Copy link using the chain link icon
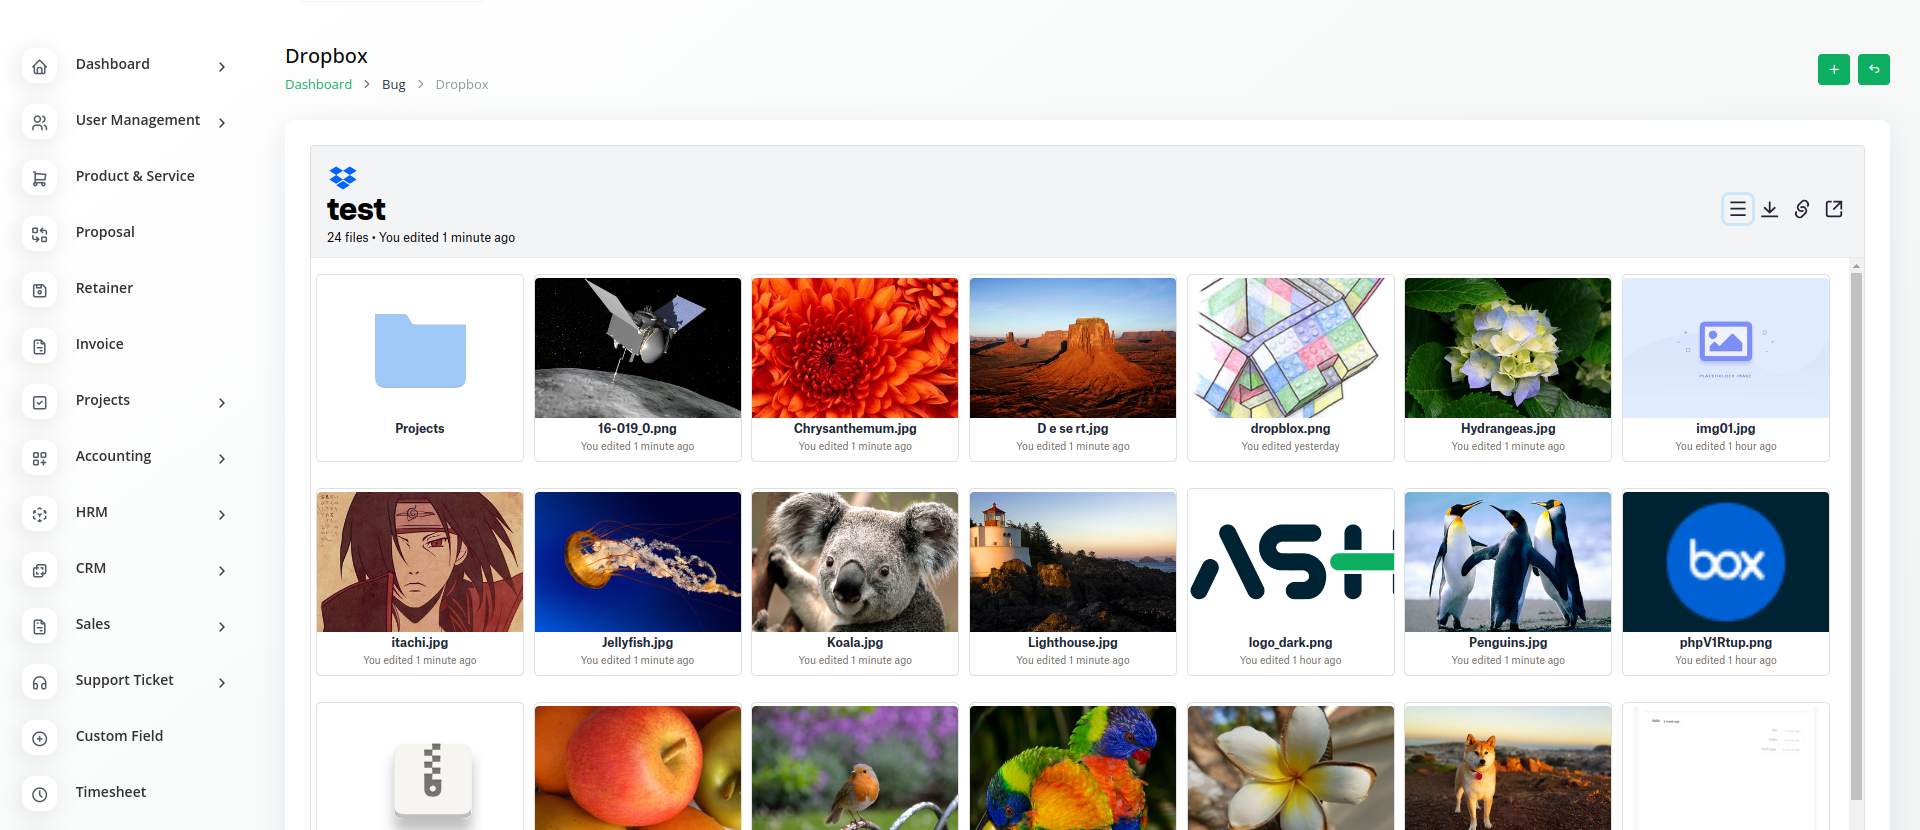 click(x=1801, y=209)
